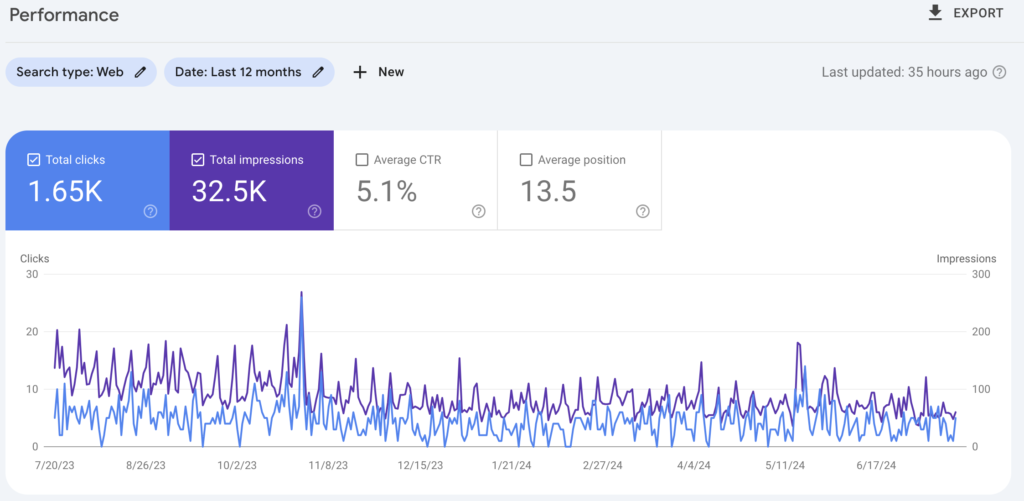Select the 1.65K total clicks value
This screenshot has width=1024, height=501.
pyautogui.click(x=65, y=191)
